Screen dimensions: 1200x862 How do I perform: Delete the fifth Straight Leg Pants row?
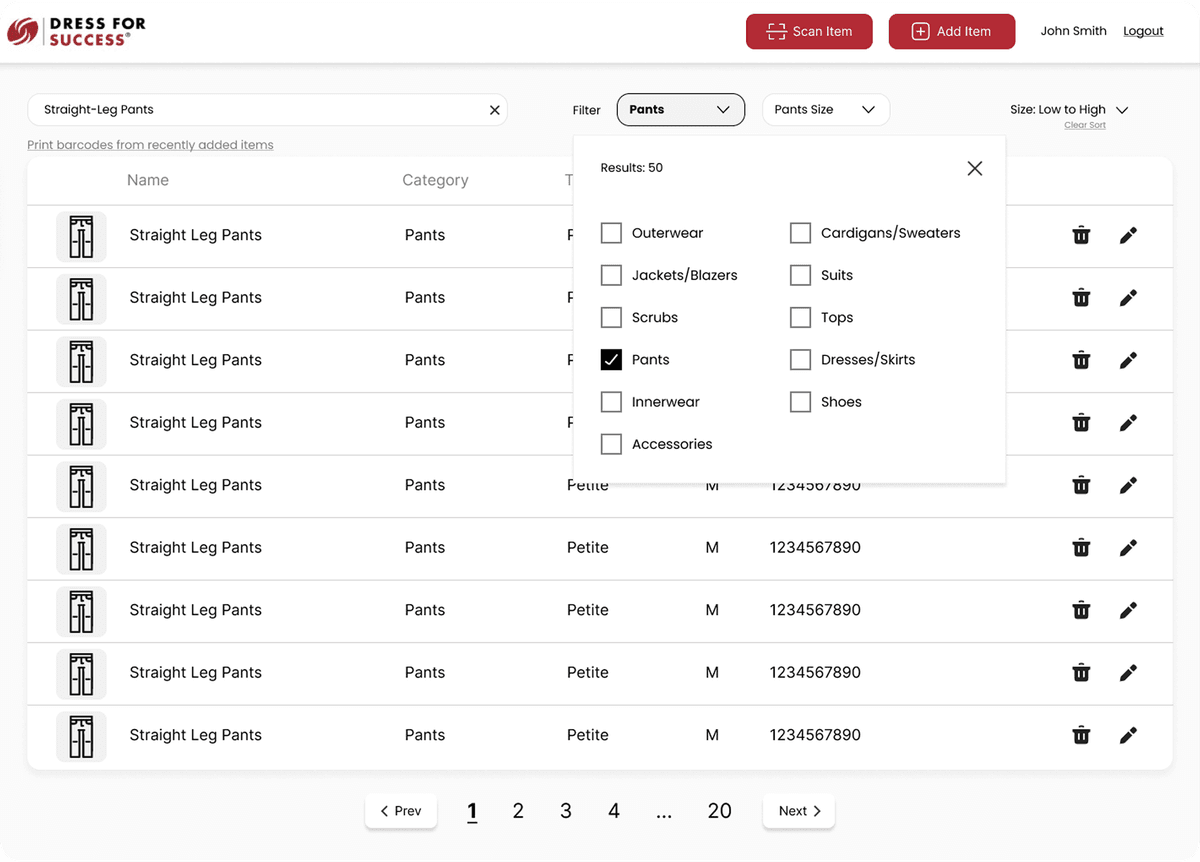(1081, 486)
